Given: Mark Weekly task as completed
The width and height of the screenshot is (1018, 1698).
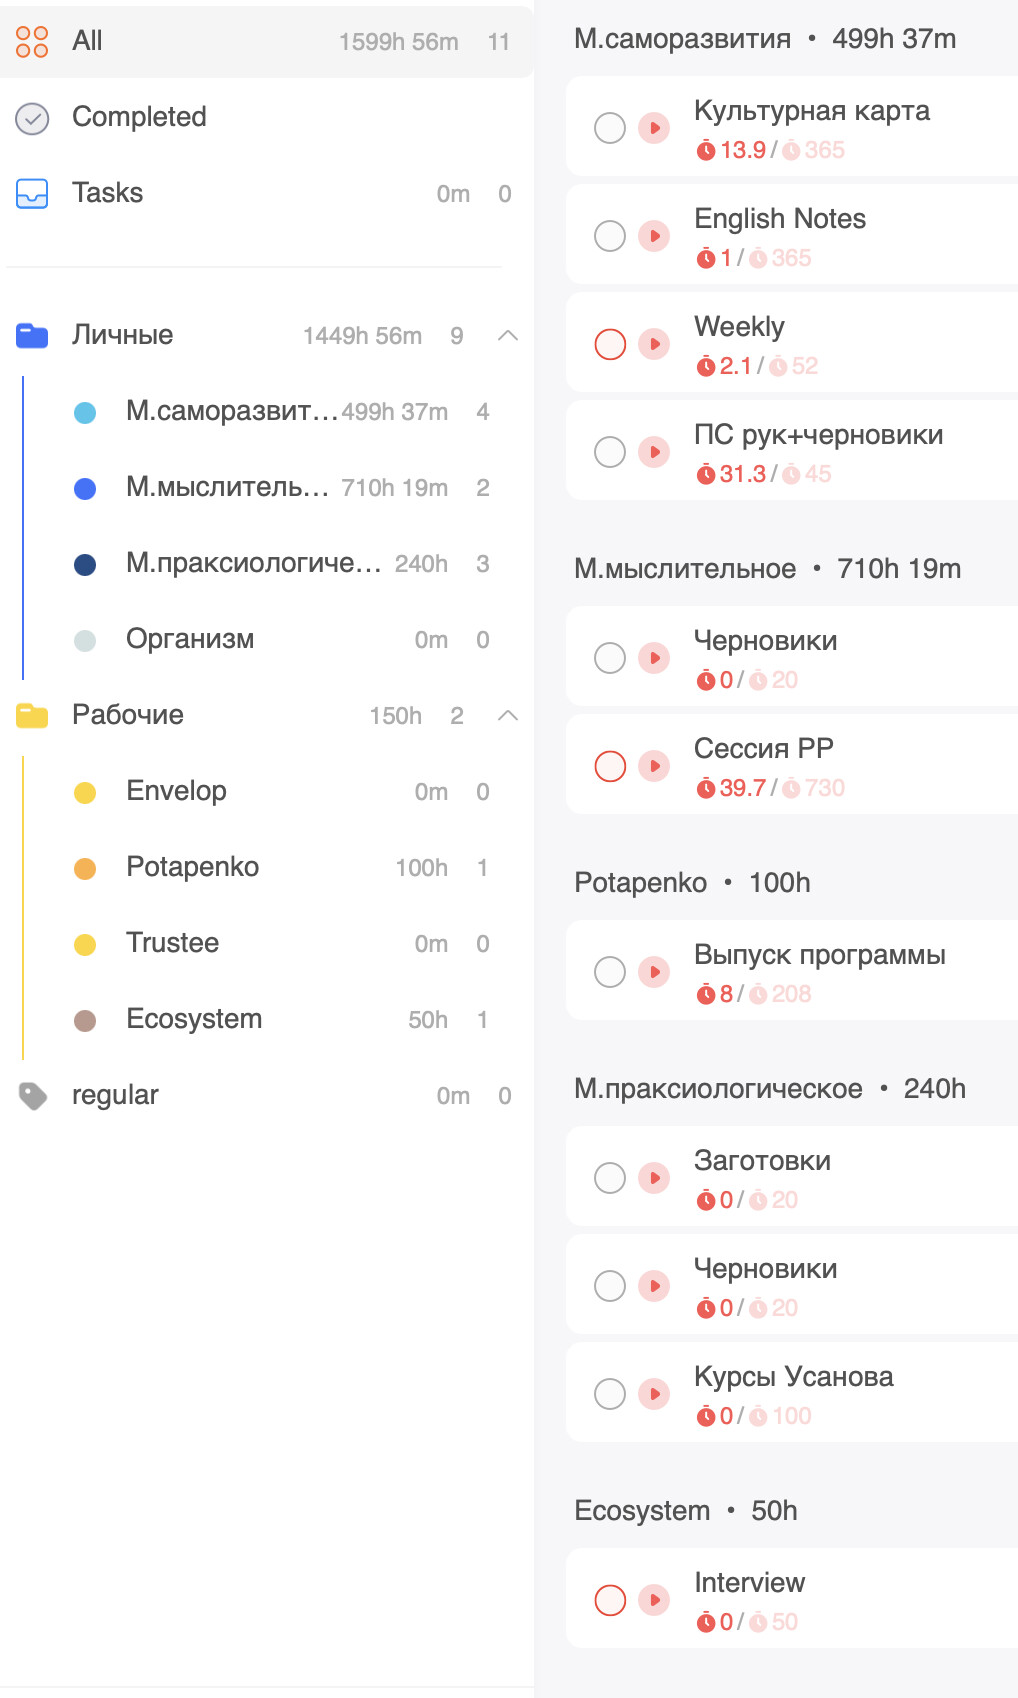Looking at the screenshot, I should [x=610, y=344].
